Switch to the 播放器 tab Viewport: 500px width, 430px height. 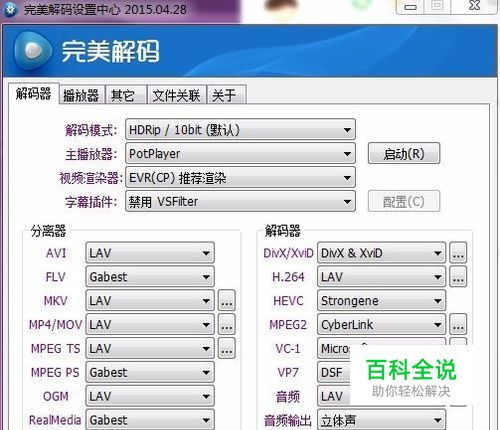pyautogui.click(x=81, y=95)
